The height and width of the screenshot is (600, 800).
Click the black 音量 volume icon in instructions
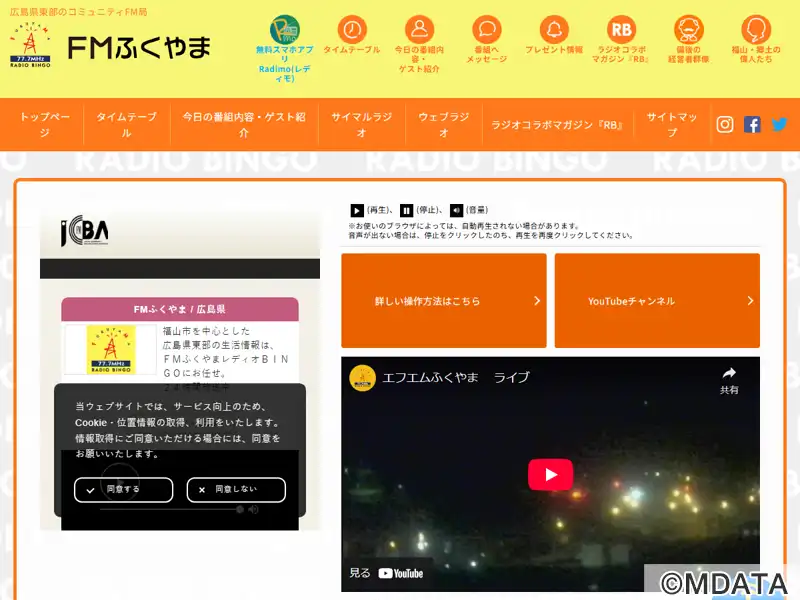(456, 210)
